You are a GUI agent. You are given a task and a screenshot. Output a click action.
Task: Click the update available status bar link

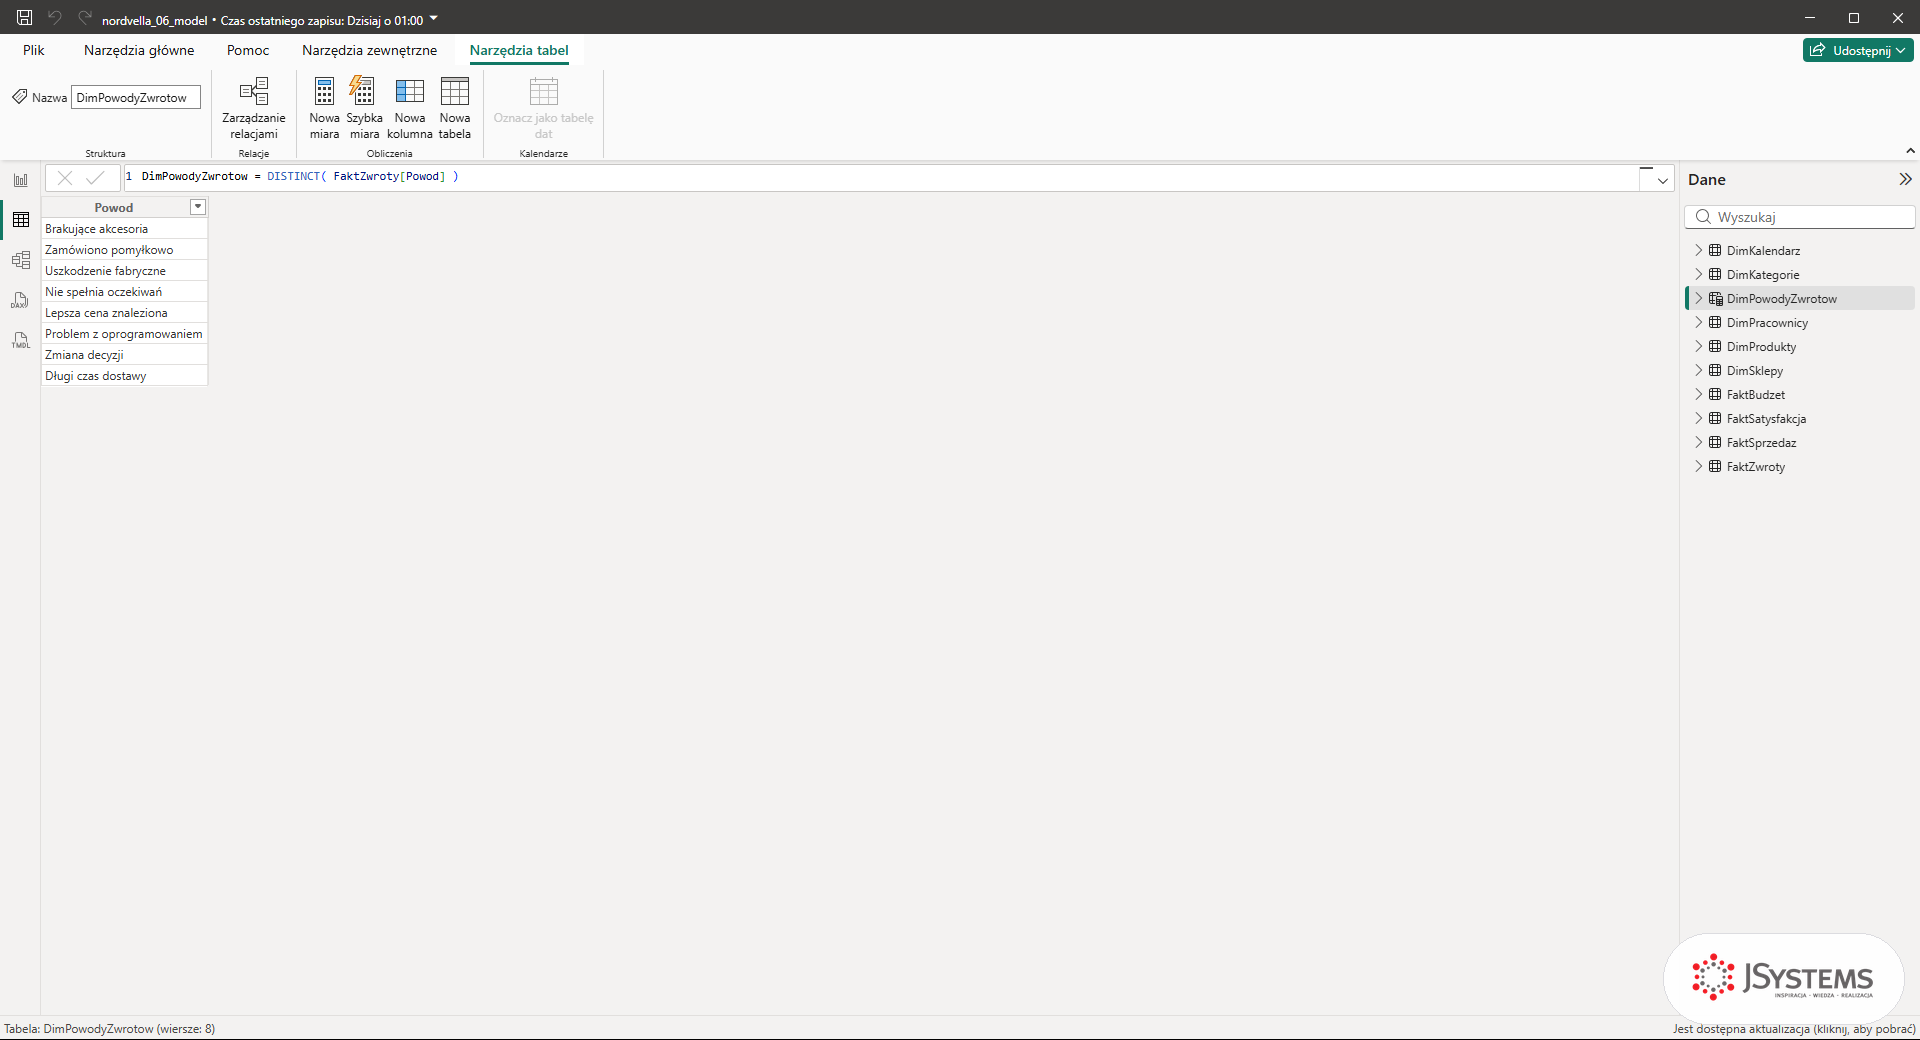tap(1794, 1028)
